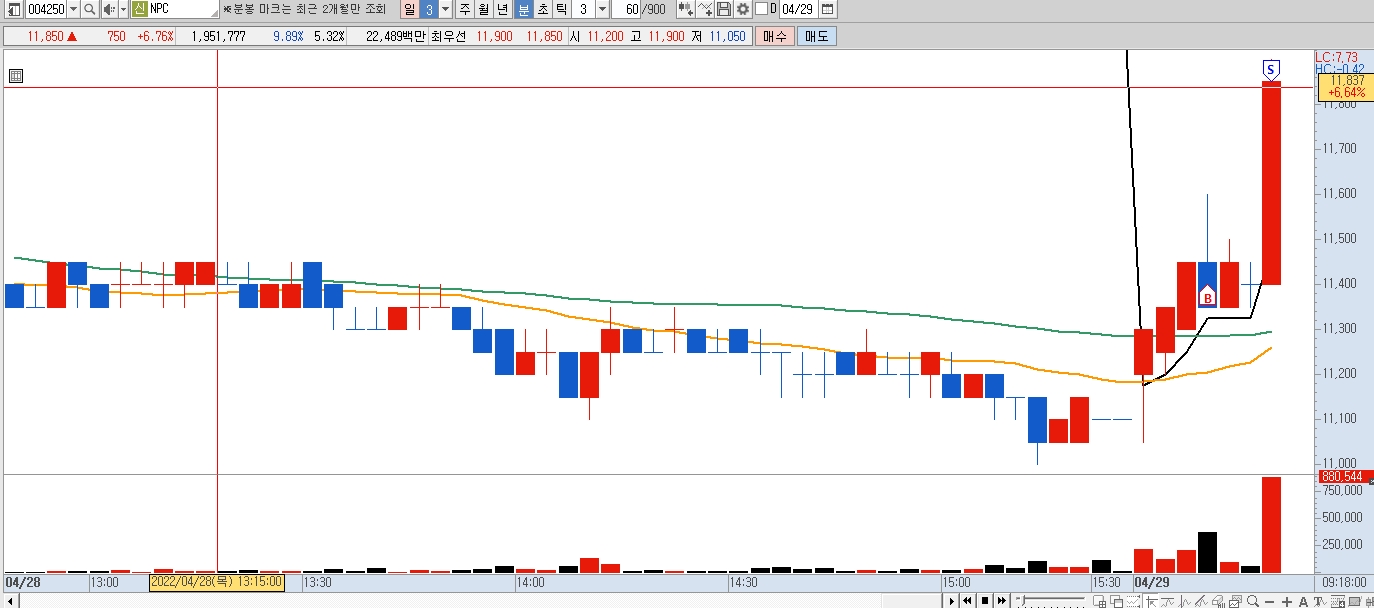Click the 매도 sell button
The image size is (1374, 608).
pos(817,36)
